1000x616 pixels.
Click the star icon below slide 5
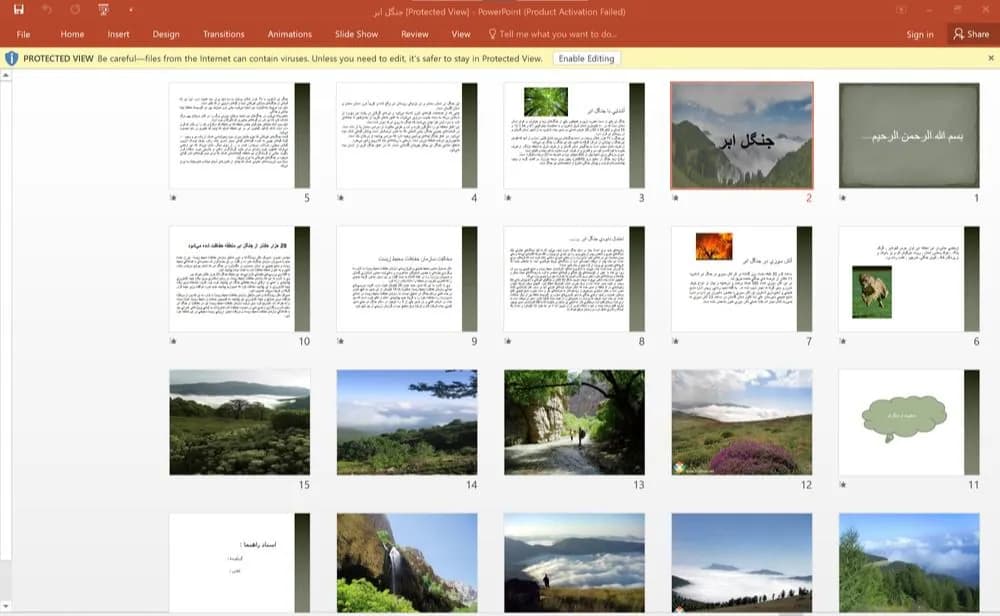click(x=173, y=198)
